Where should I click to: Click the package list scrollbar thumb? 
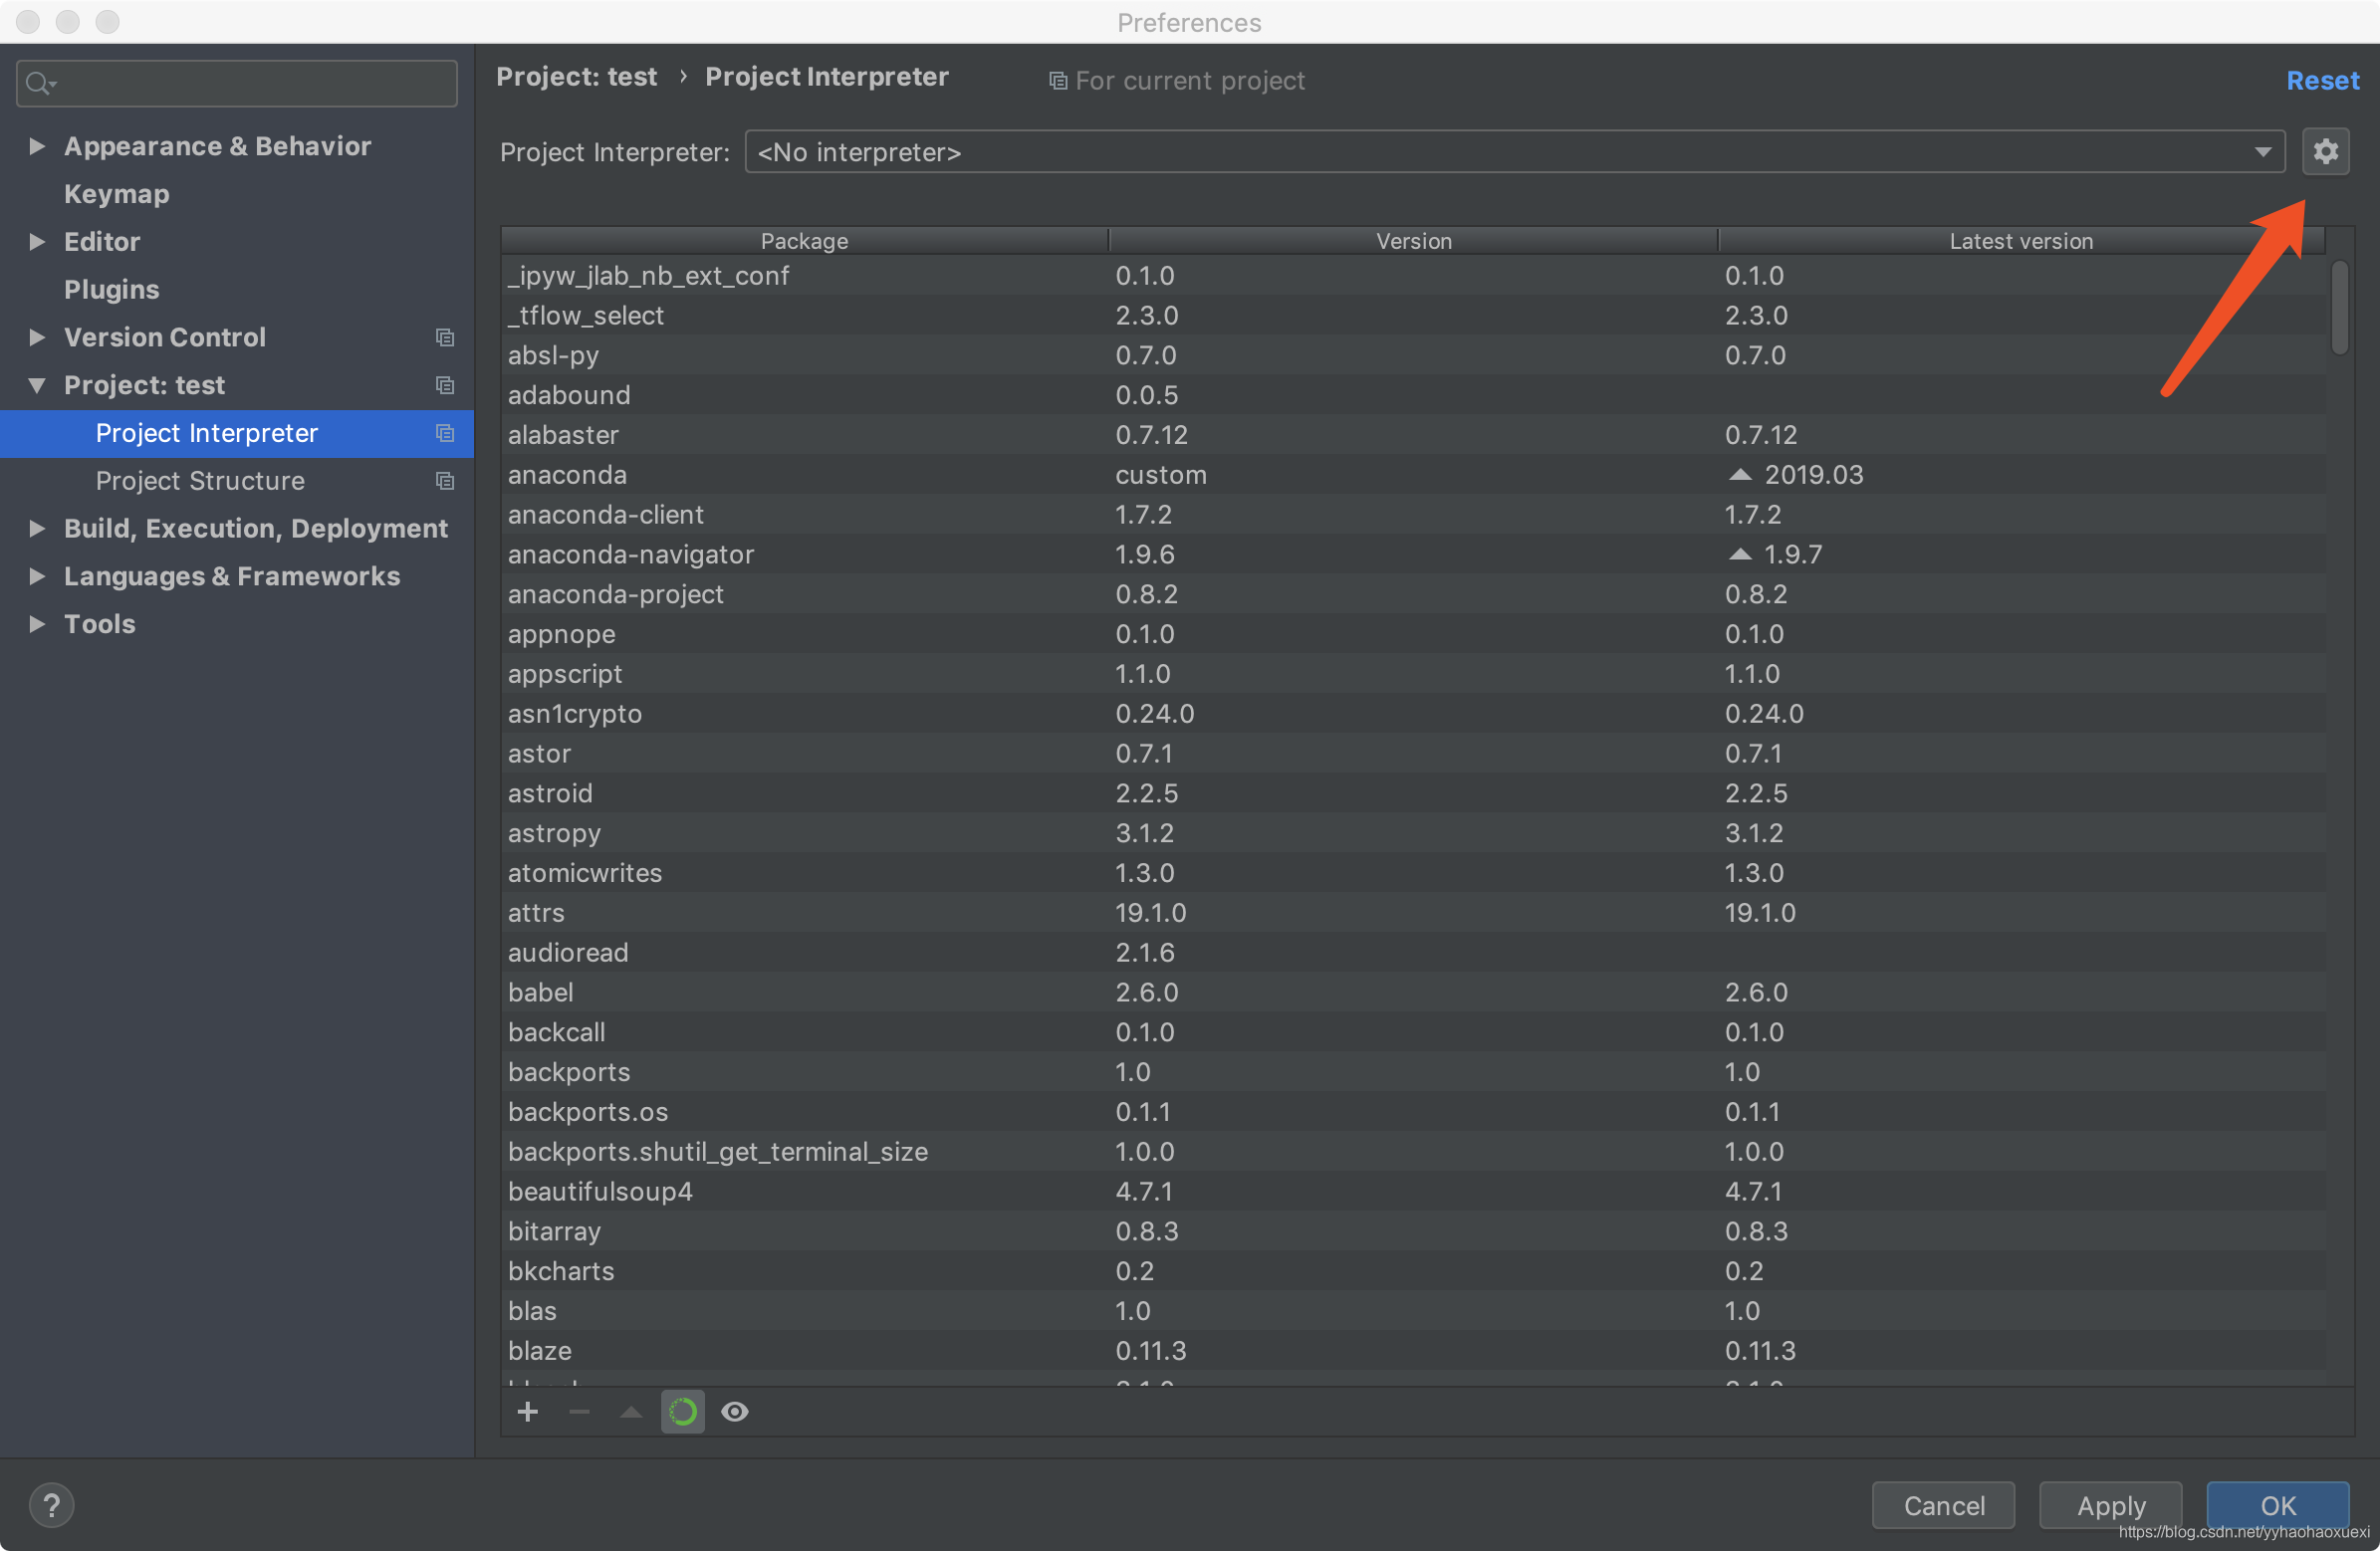point(2339,307)
